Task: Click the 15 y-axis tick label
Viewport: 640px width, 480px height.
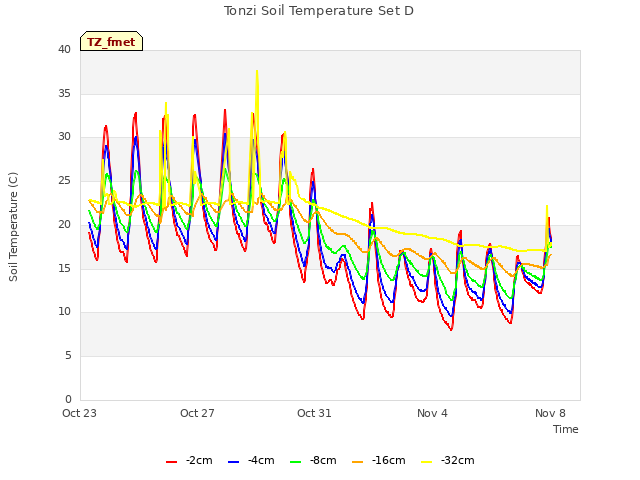Action: (64, 268)
